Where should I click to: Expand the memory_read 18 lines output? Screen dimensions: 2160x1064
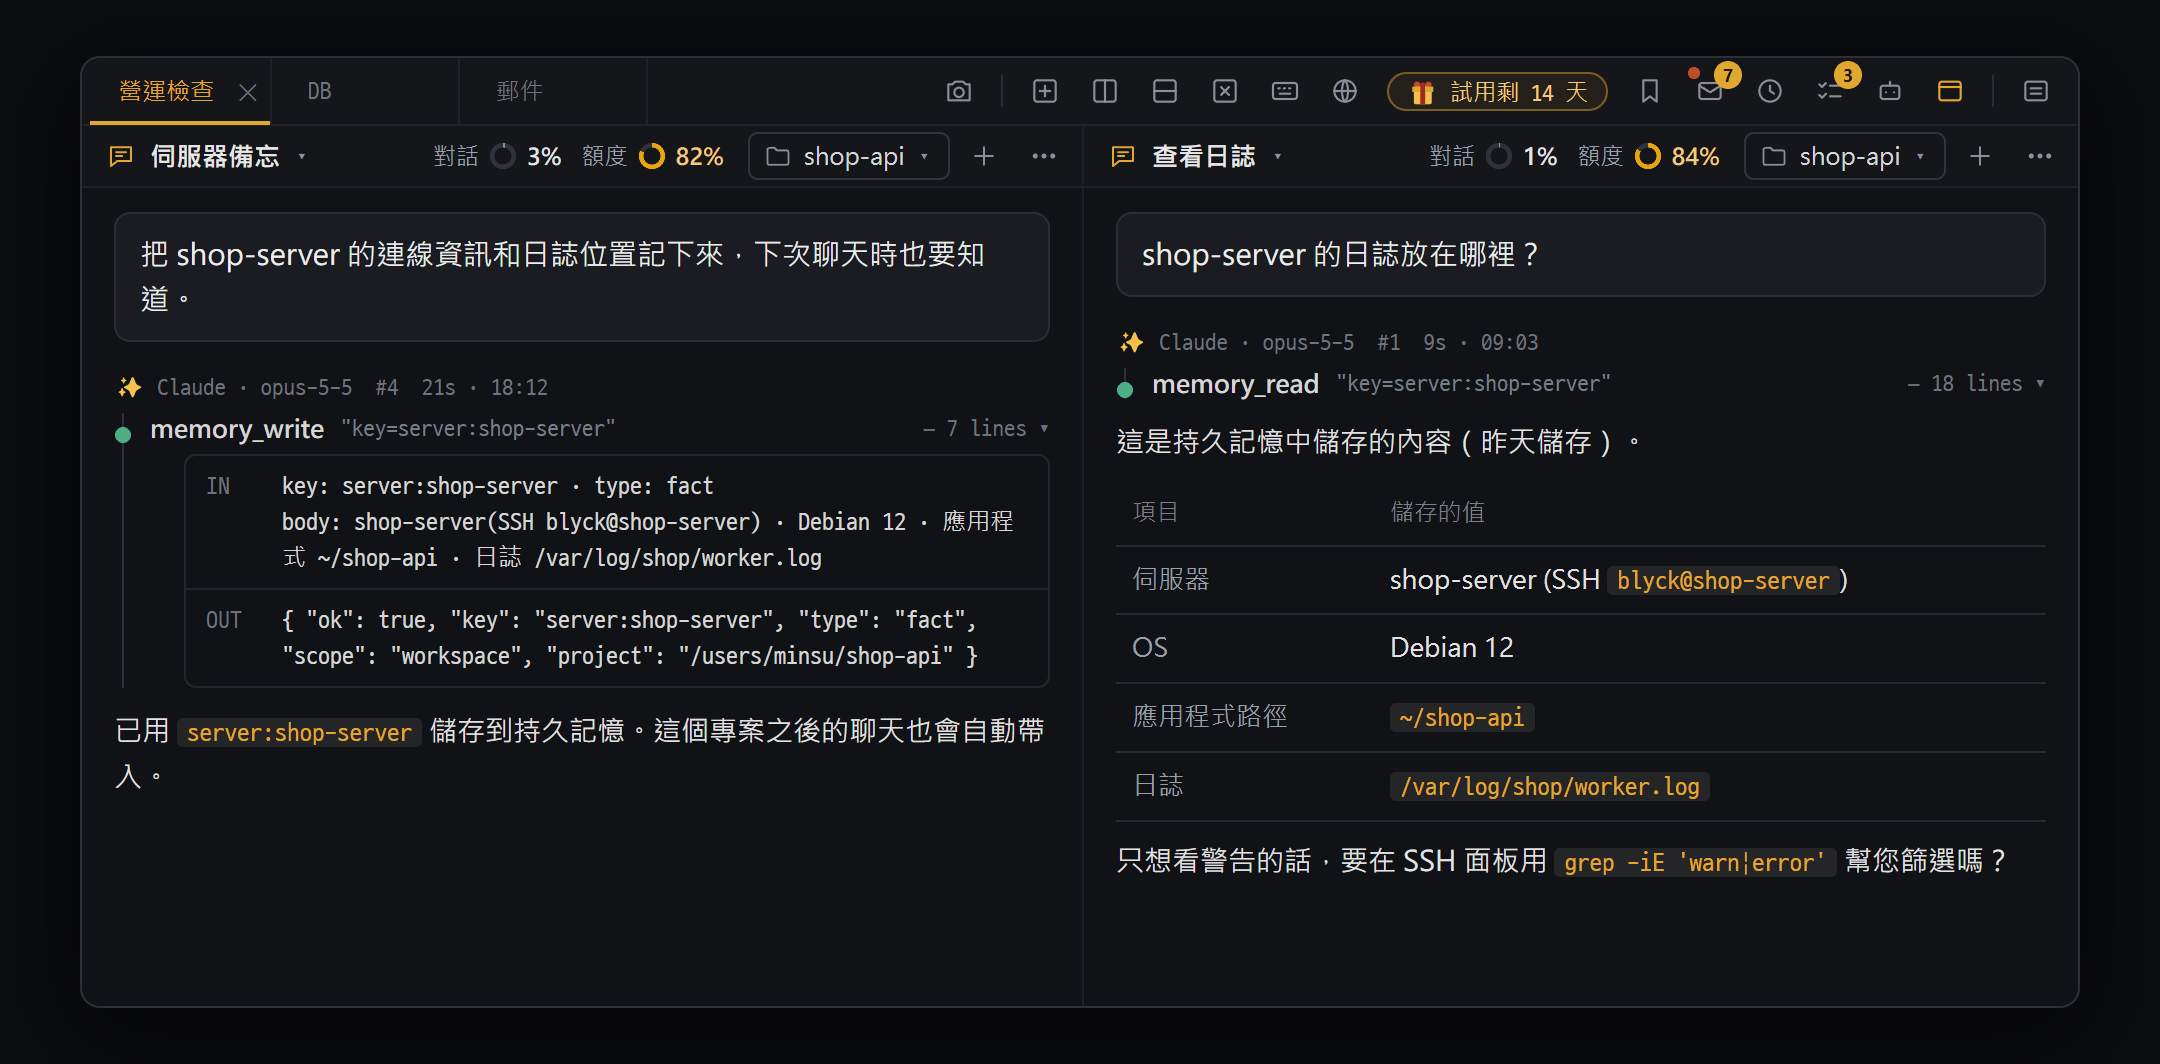(1975, 384)
